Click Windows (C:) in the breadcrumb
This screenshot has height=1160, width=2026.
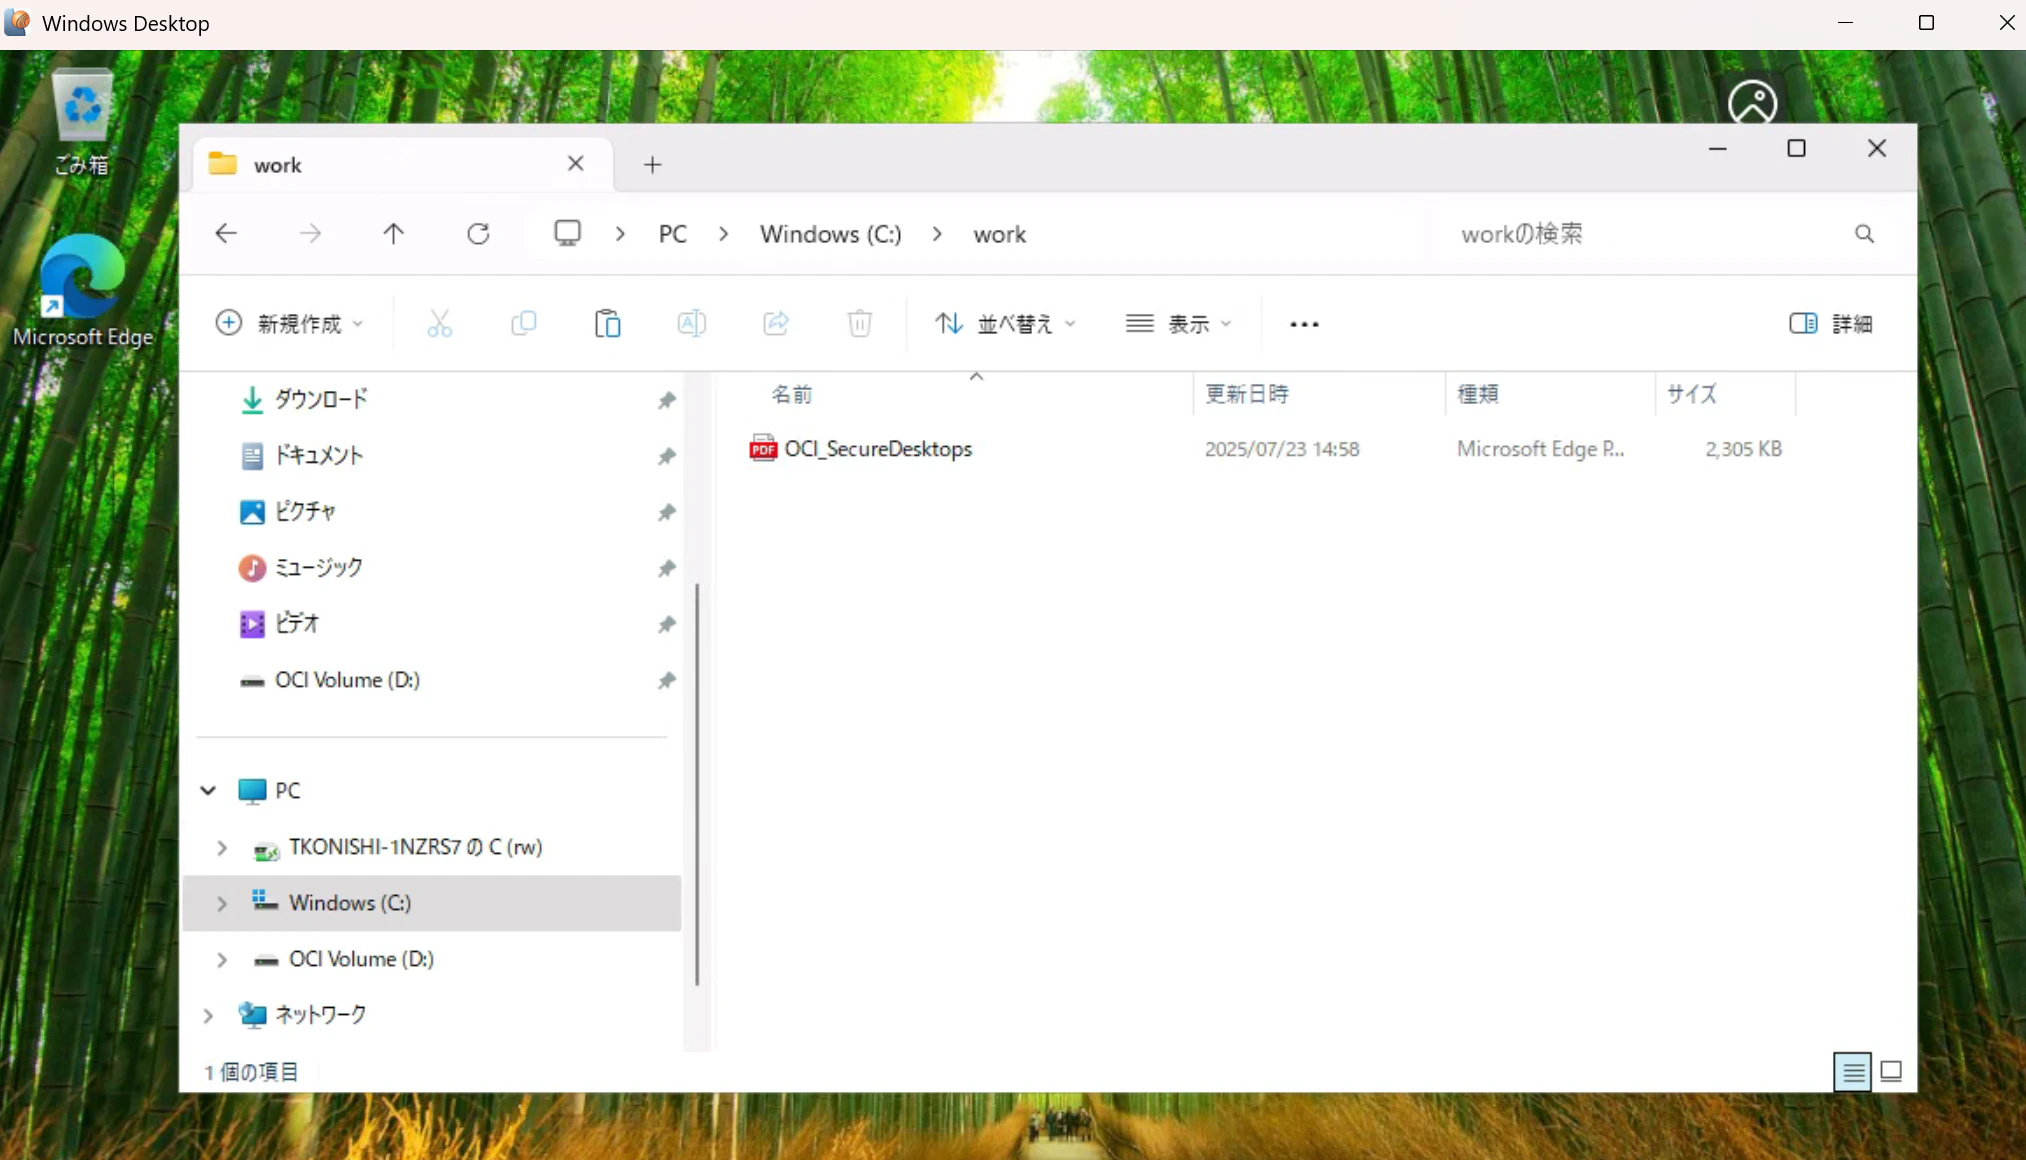(x=830, y=234)
